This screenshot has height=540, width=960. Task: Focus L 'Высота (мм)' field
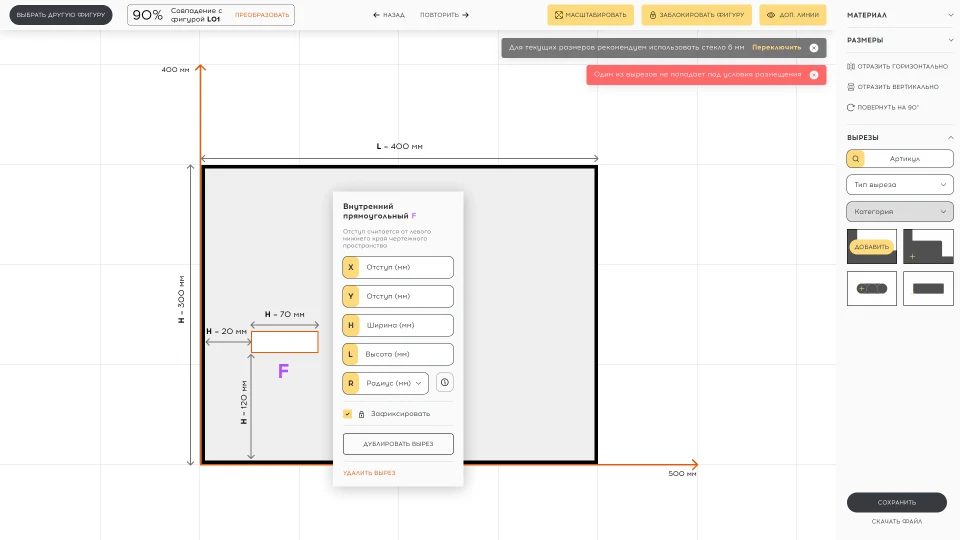coord(398,354)
